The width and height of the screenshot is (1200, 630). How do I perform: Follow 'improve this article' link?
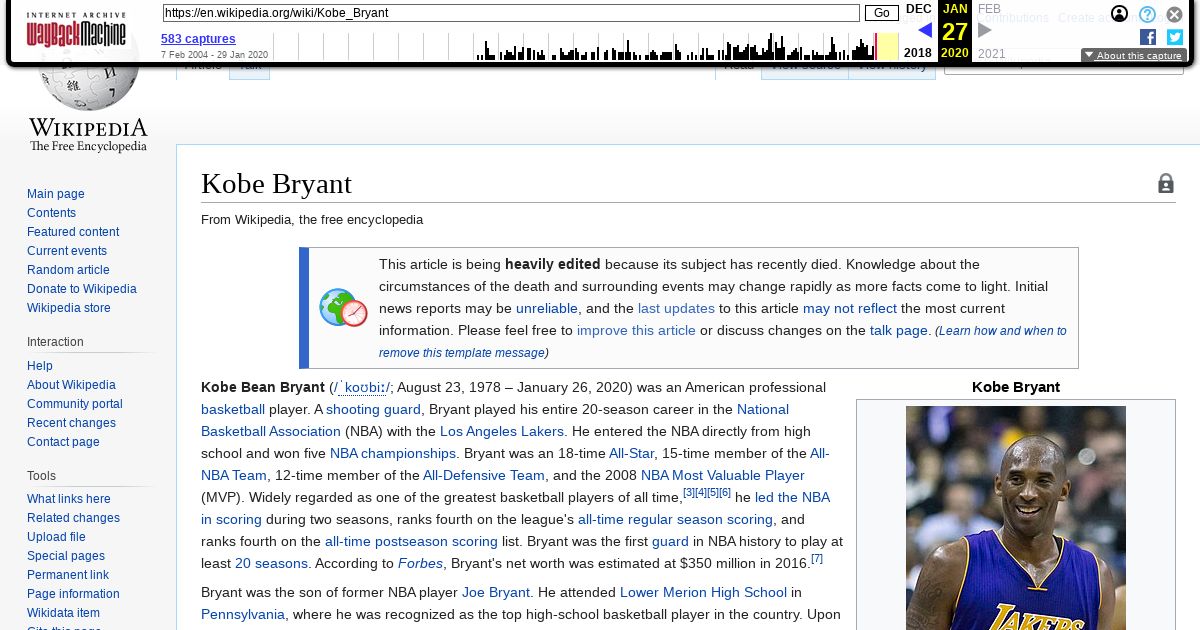636,330
